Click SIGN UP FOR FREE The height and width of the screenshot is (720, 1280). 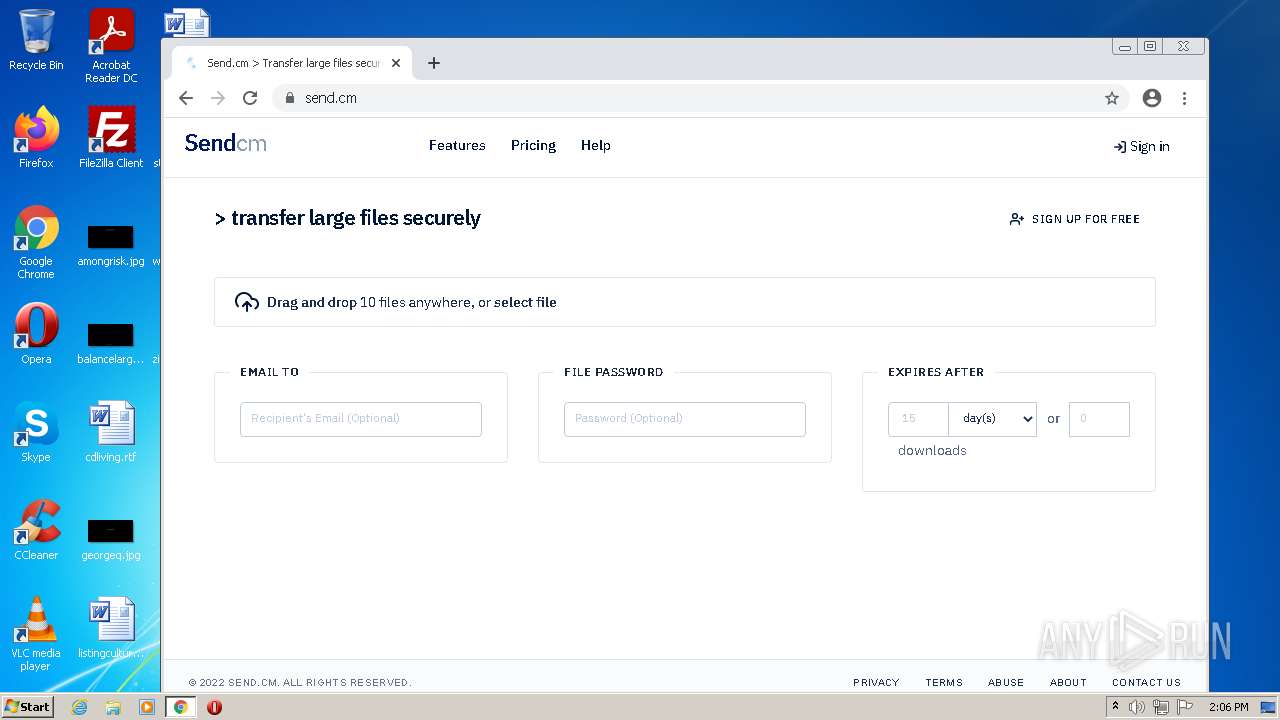click(1075, 219)
